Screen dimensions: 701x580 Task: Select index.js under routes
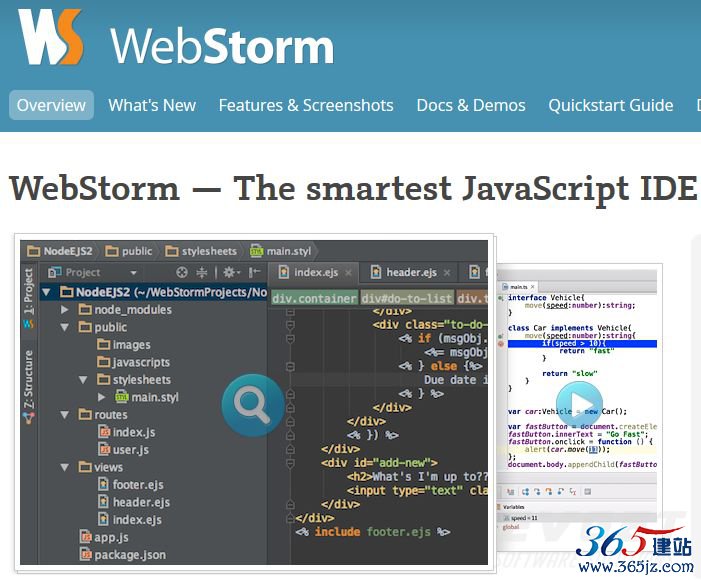pos(127,432)
